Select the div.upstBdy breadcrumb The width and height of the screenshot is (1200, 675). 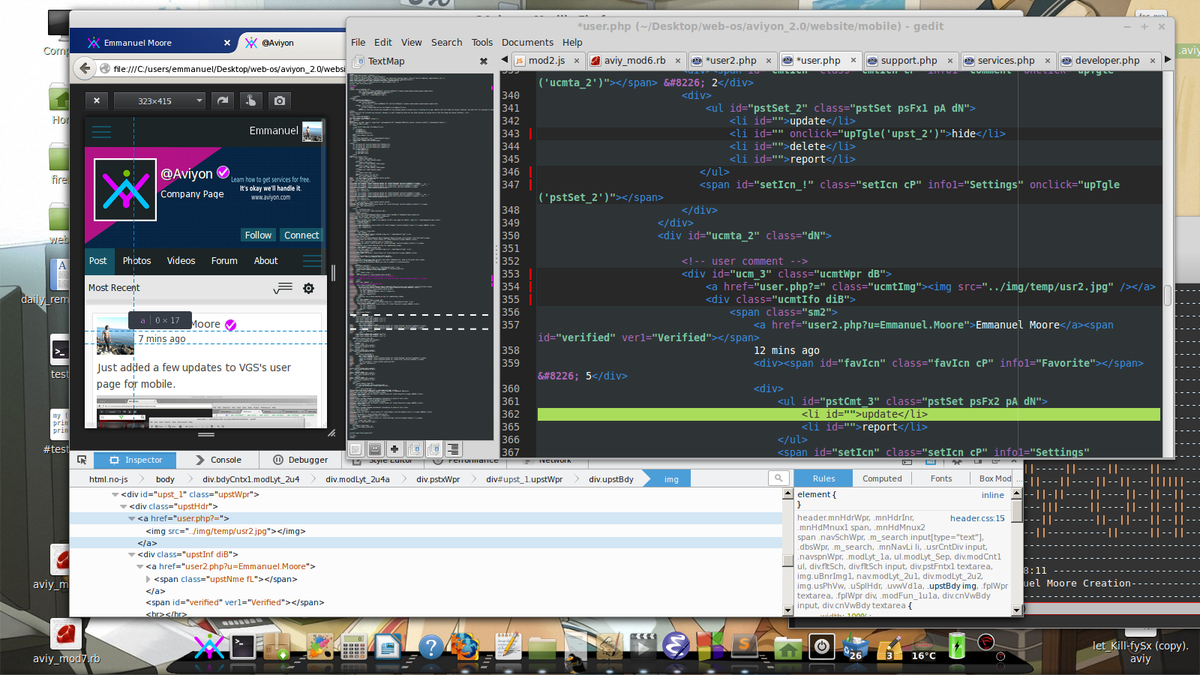(x=611, y=479)
